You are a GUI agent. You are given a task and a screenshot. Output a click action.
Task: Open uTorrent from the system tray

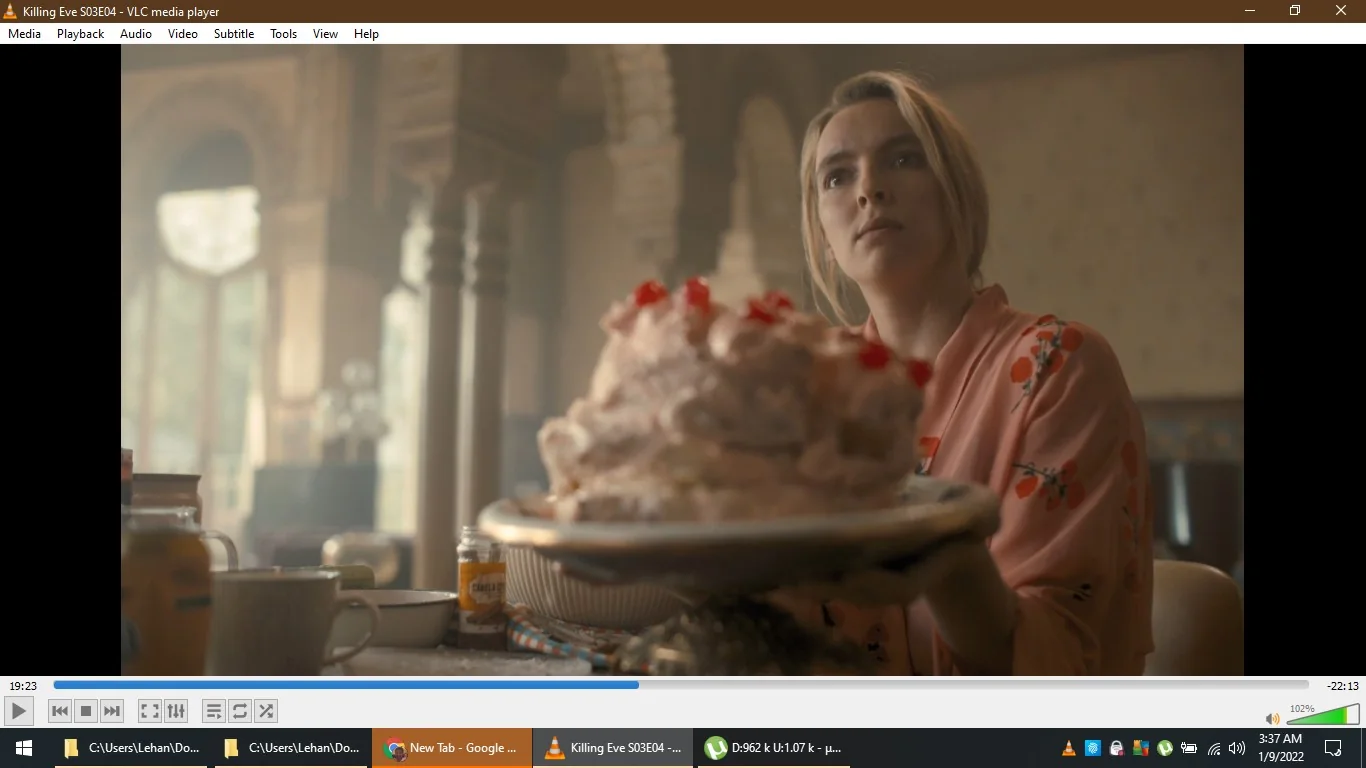click(1164, 748)
